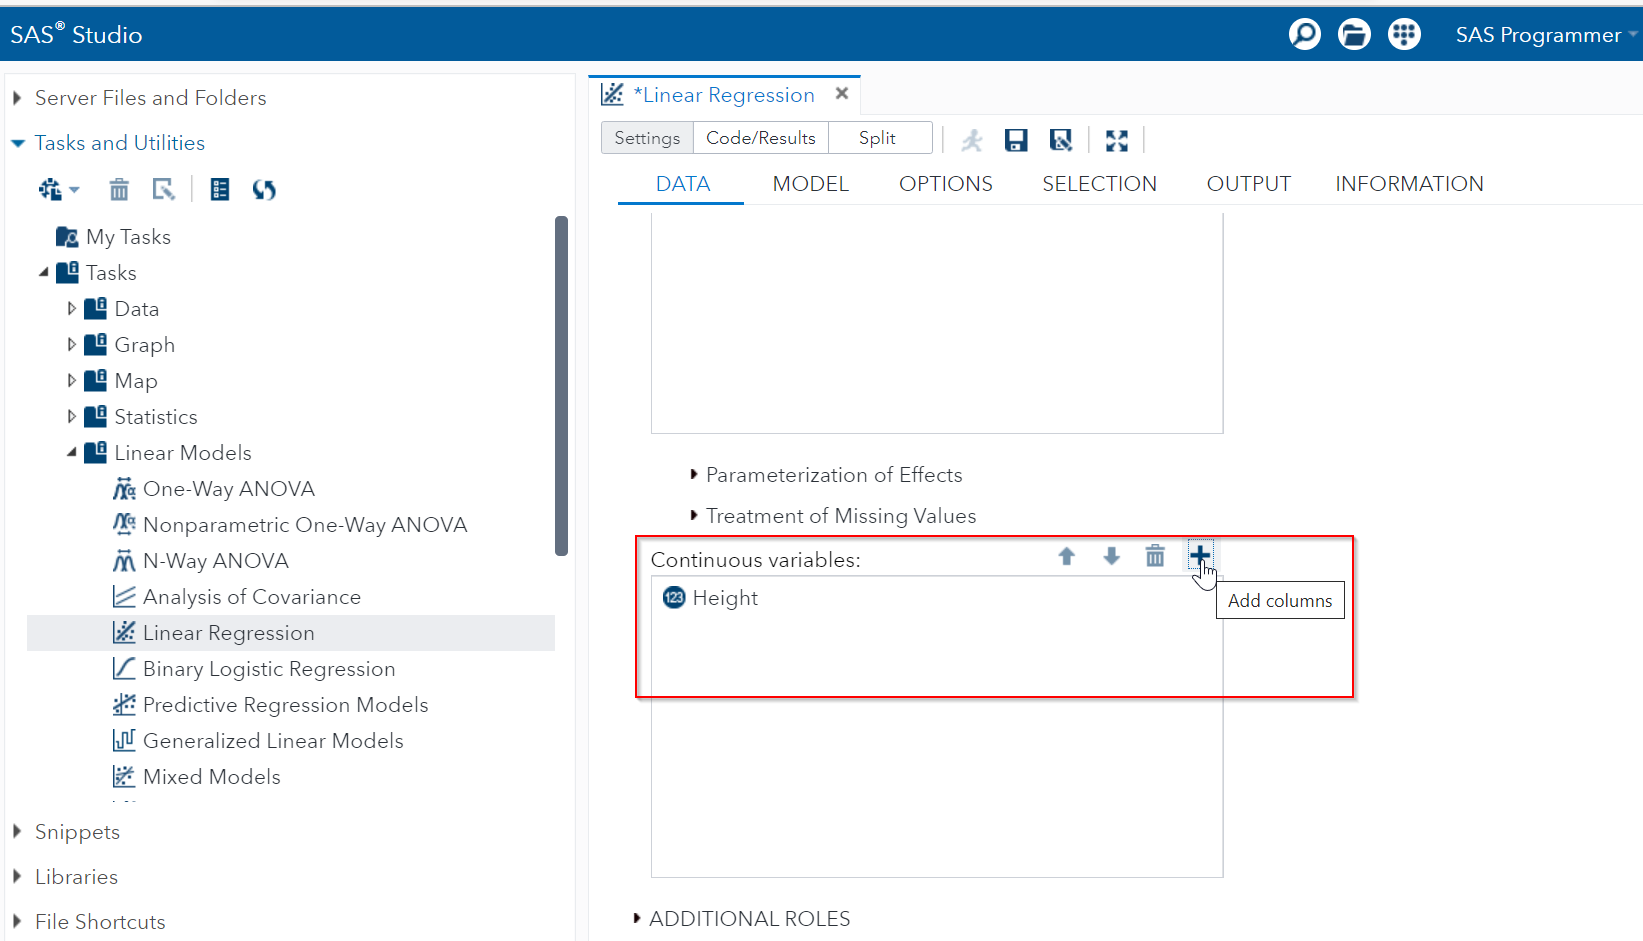Switch to the MODEL tab

810,183
